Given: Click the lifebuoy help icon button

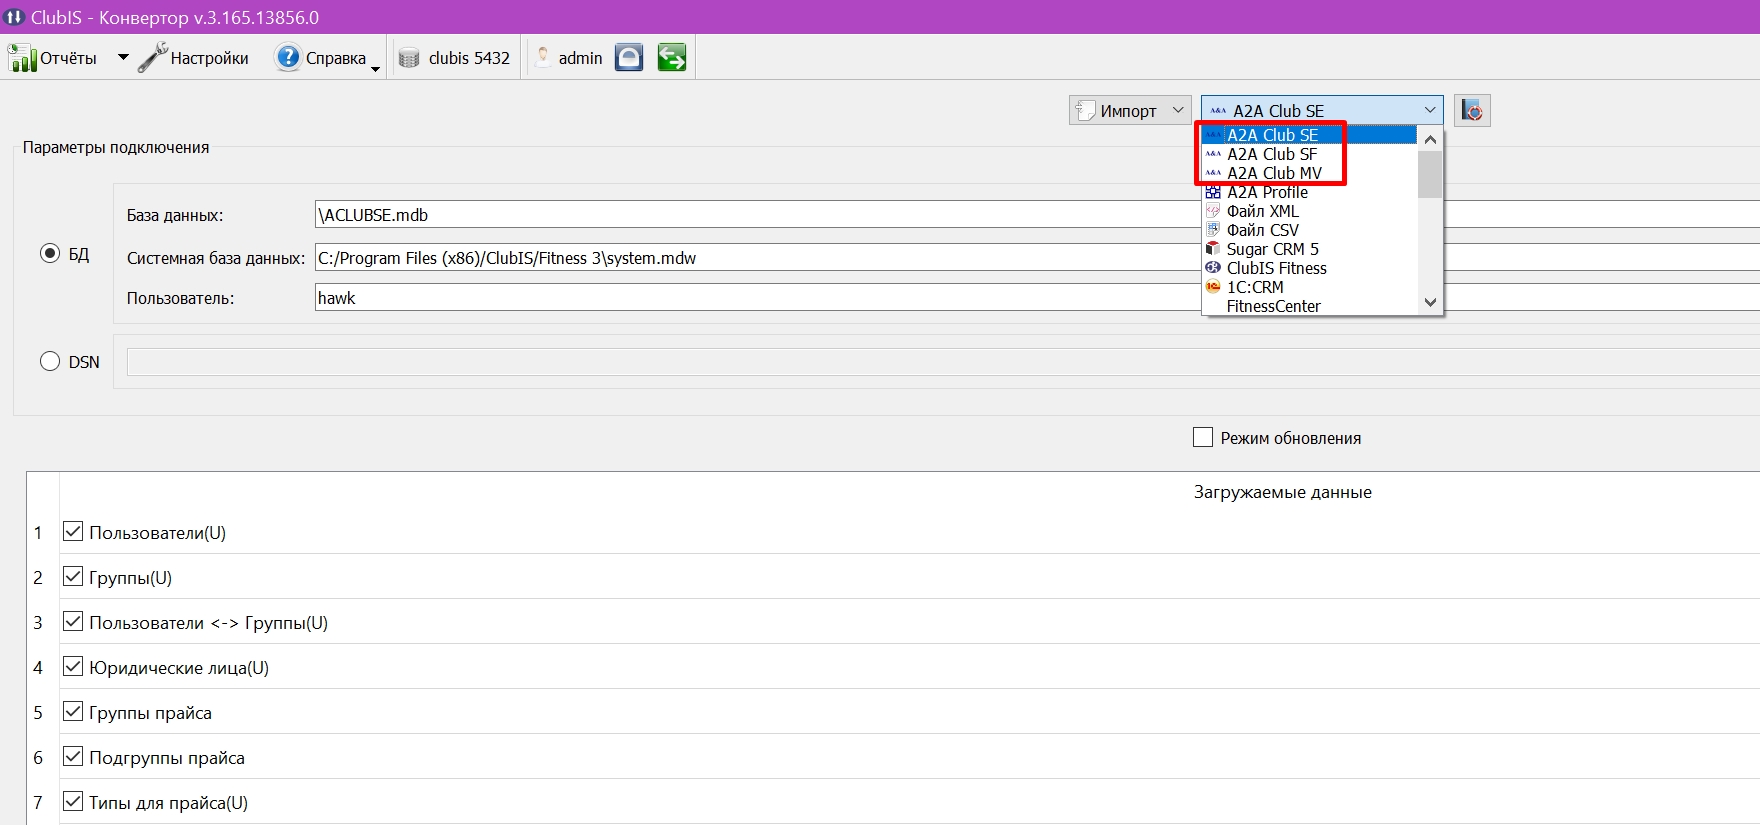Looking at the screenshot, I should [x=1472, y=110].
